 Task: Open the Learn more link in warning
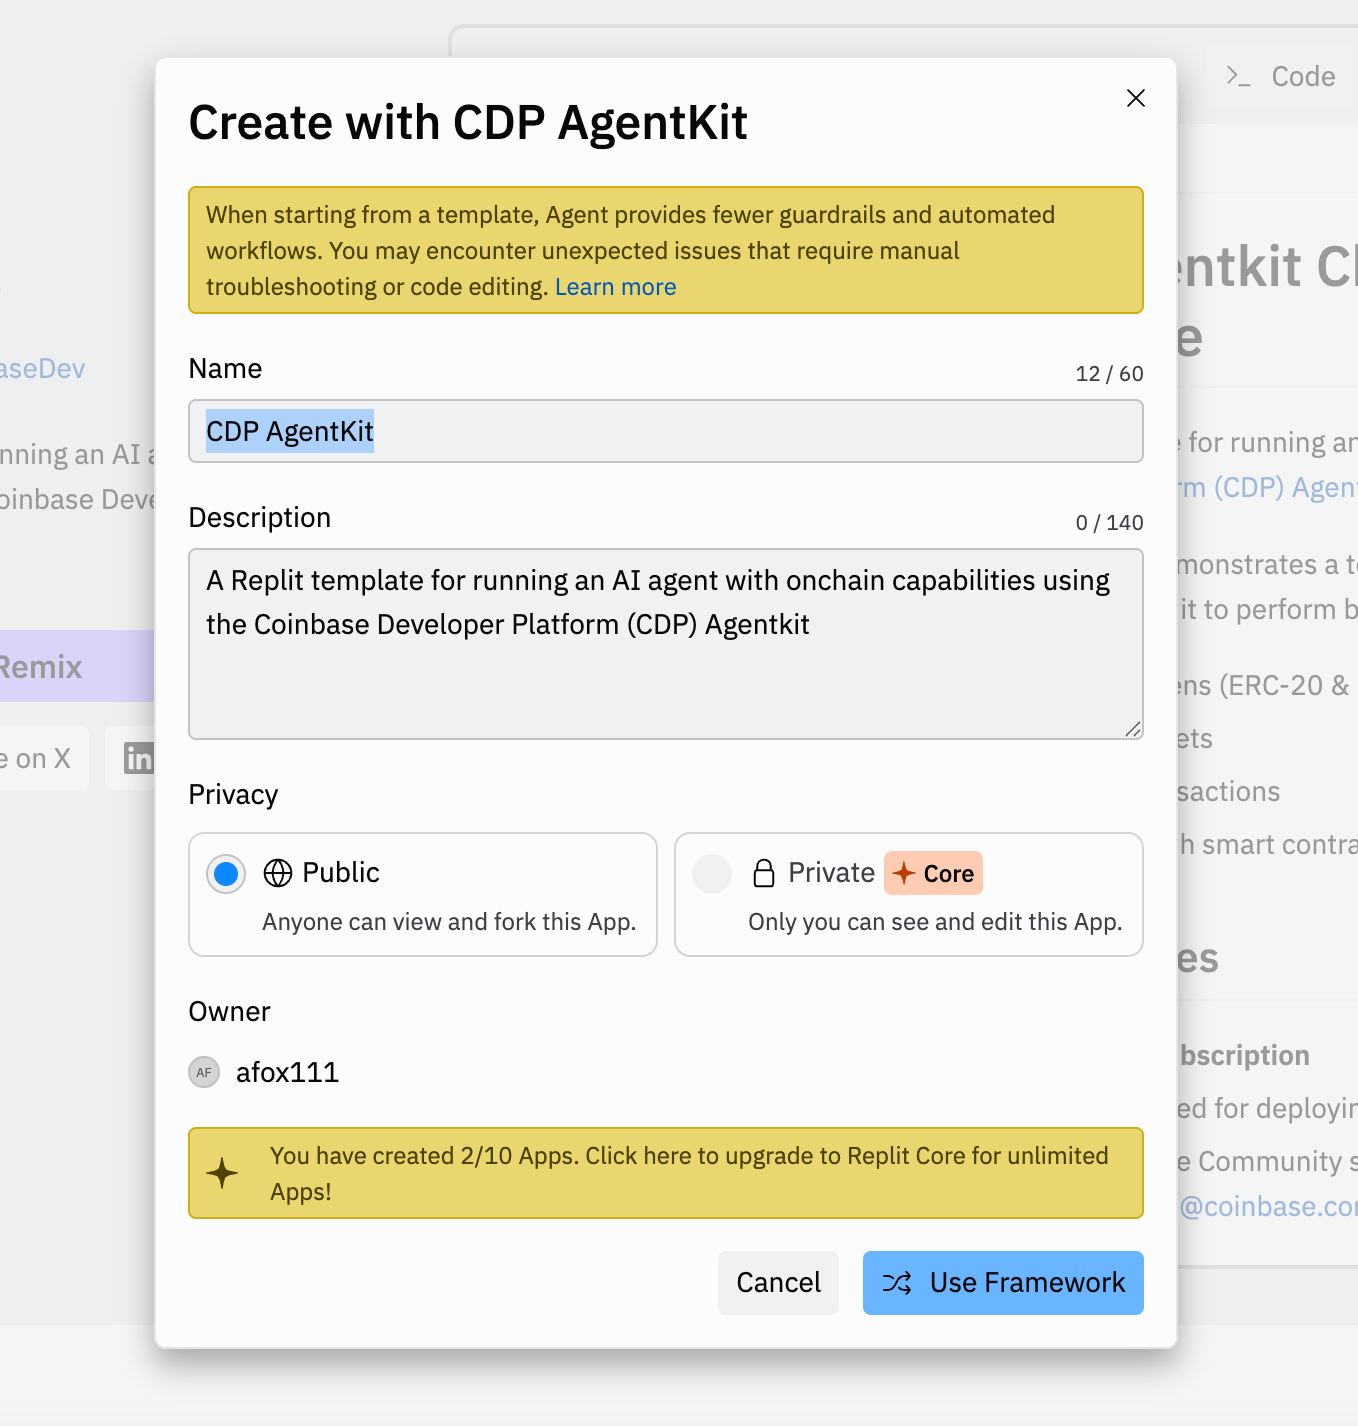click(615, 287)
